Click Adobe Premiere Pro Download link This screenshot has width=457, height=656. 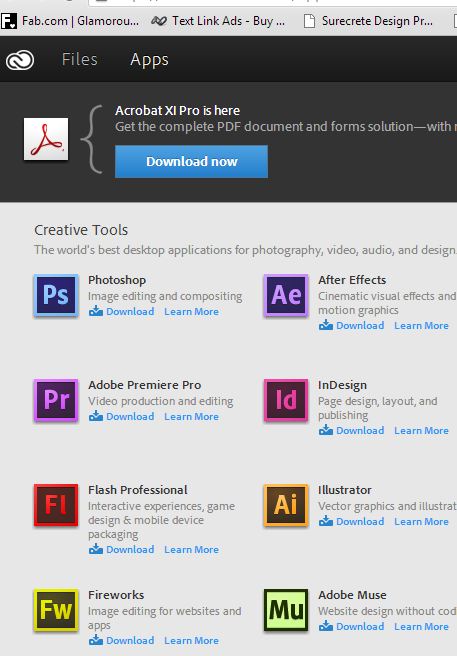tap(130, 417)
